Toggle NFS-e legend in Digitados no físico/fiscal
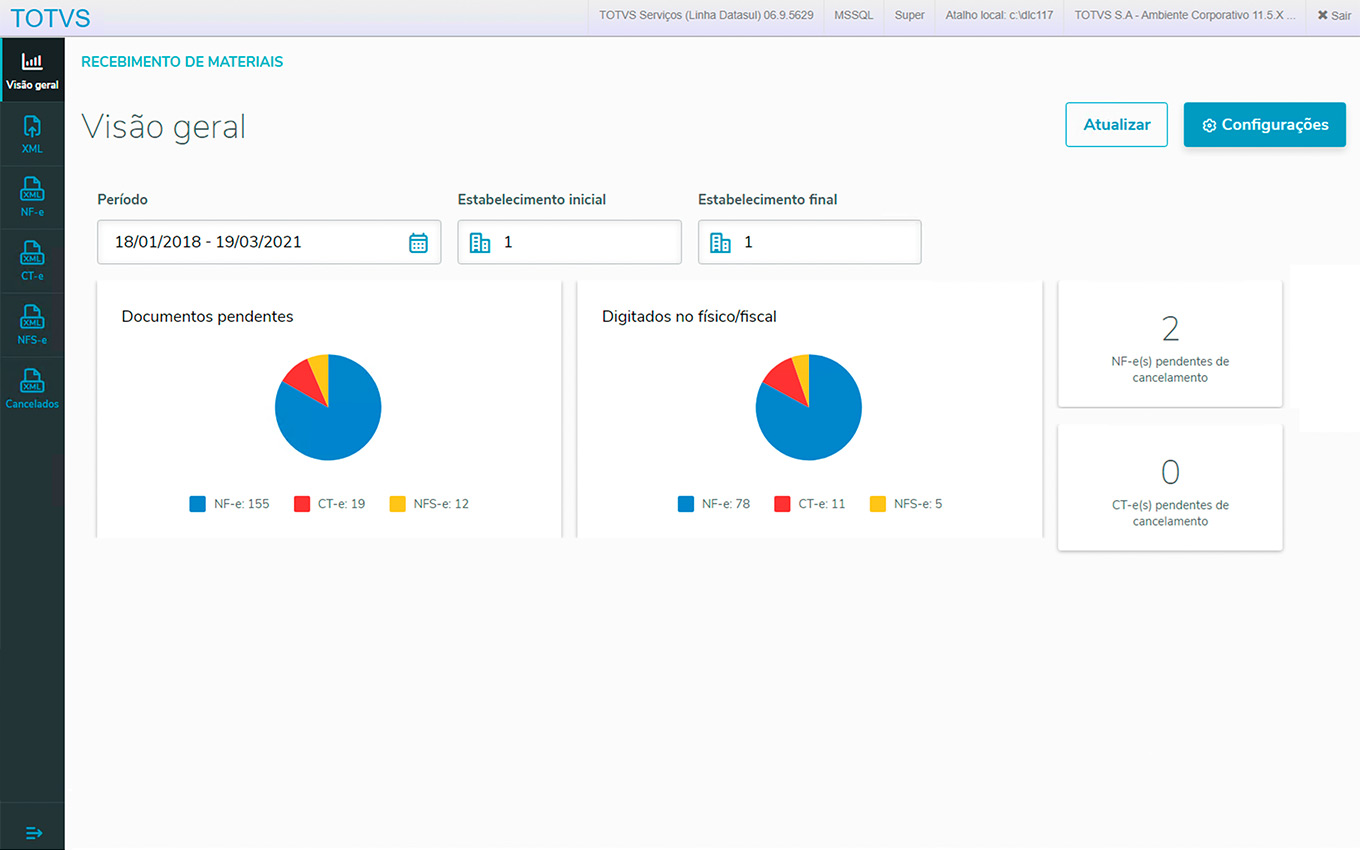Screen dimensions: 1360x850 coord(906,504)
